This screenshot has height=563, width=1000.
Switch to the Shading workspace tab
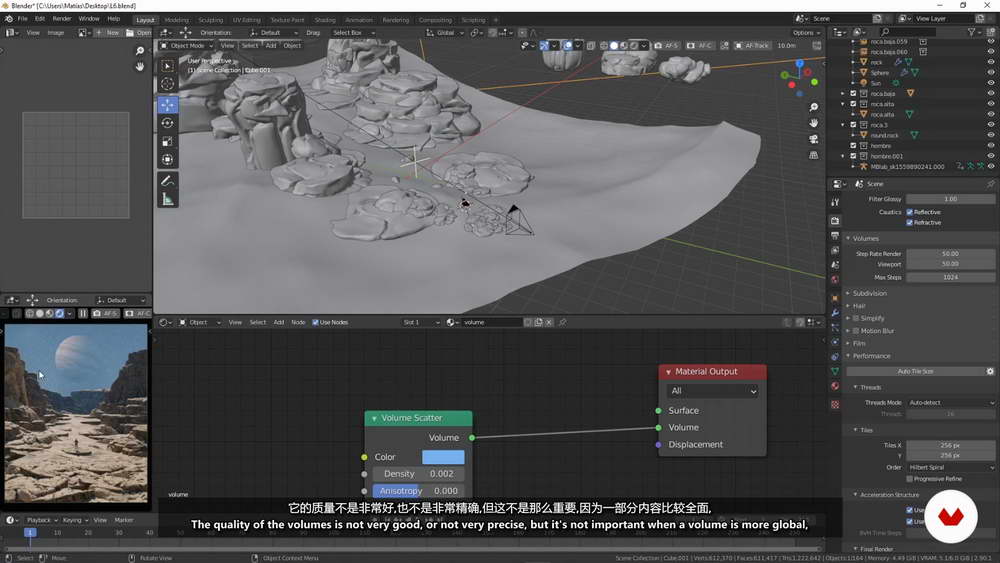point(325,20)
